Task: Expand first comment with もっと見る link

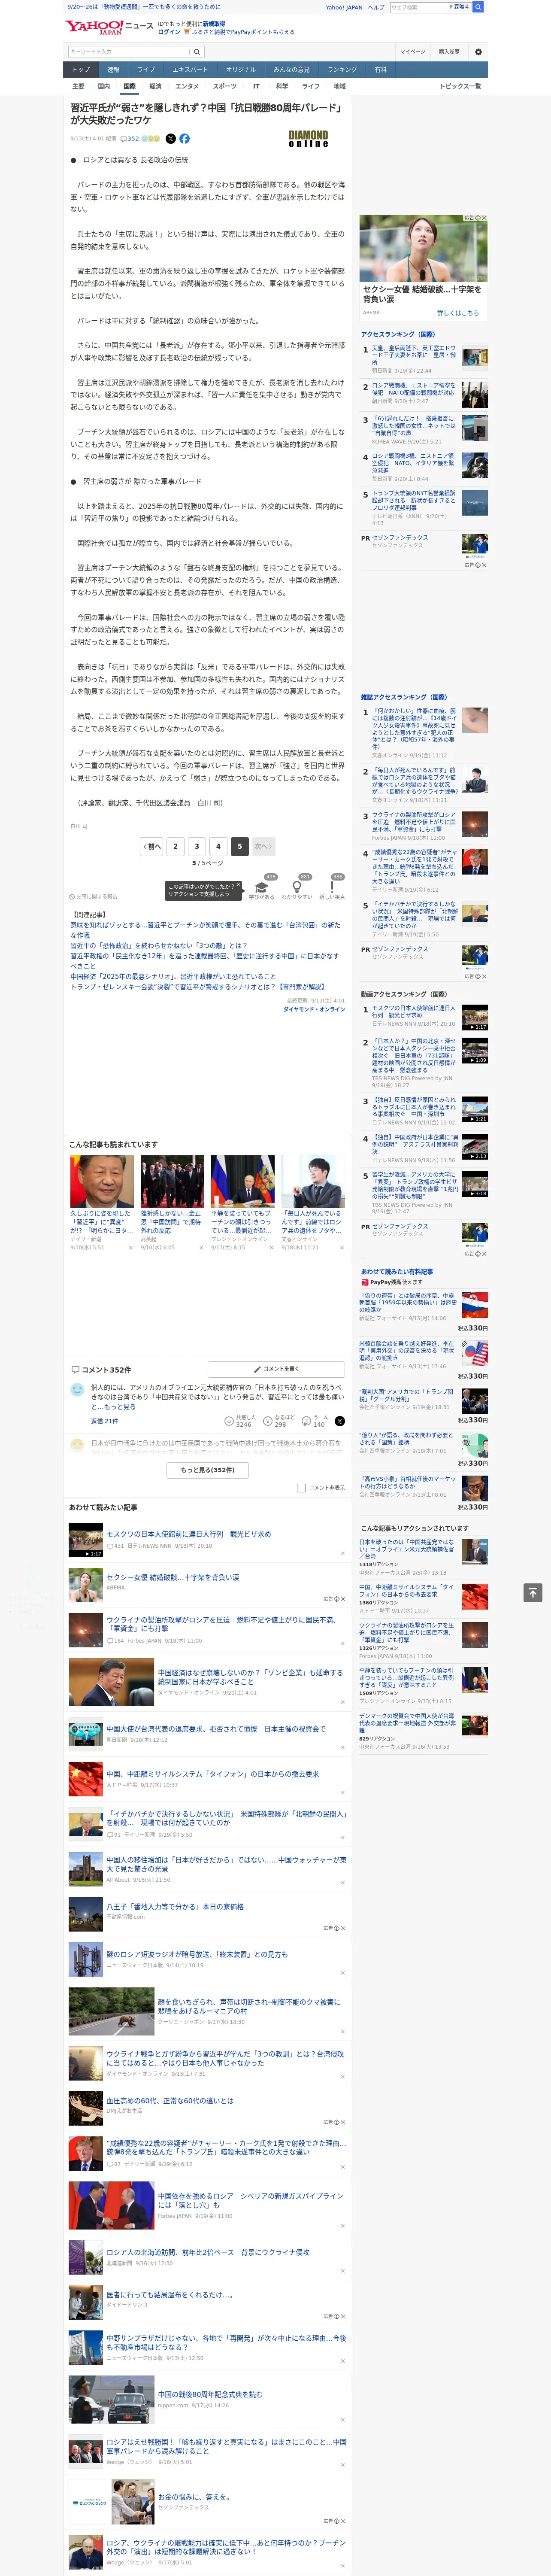Action: (x=120, y=1407)
